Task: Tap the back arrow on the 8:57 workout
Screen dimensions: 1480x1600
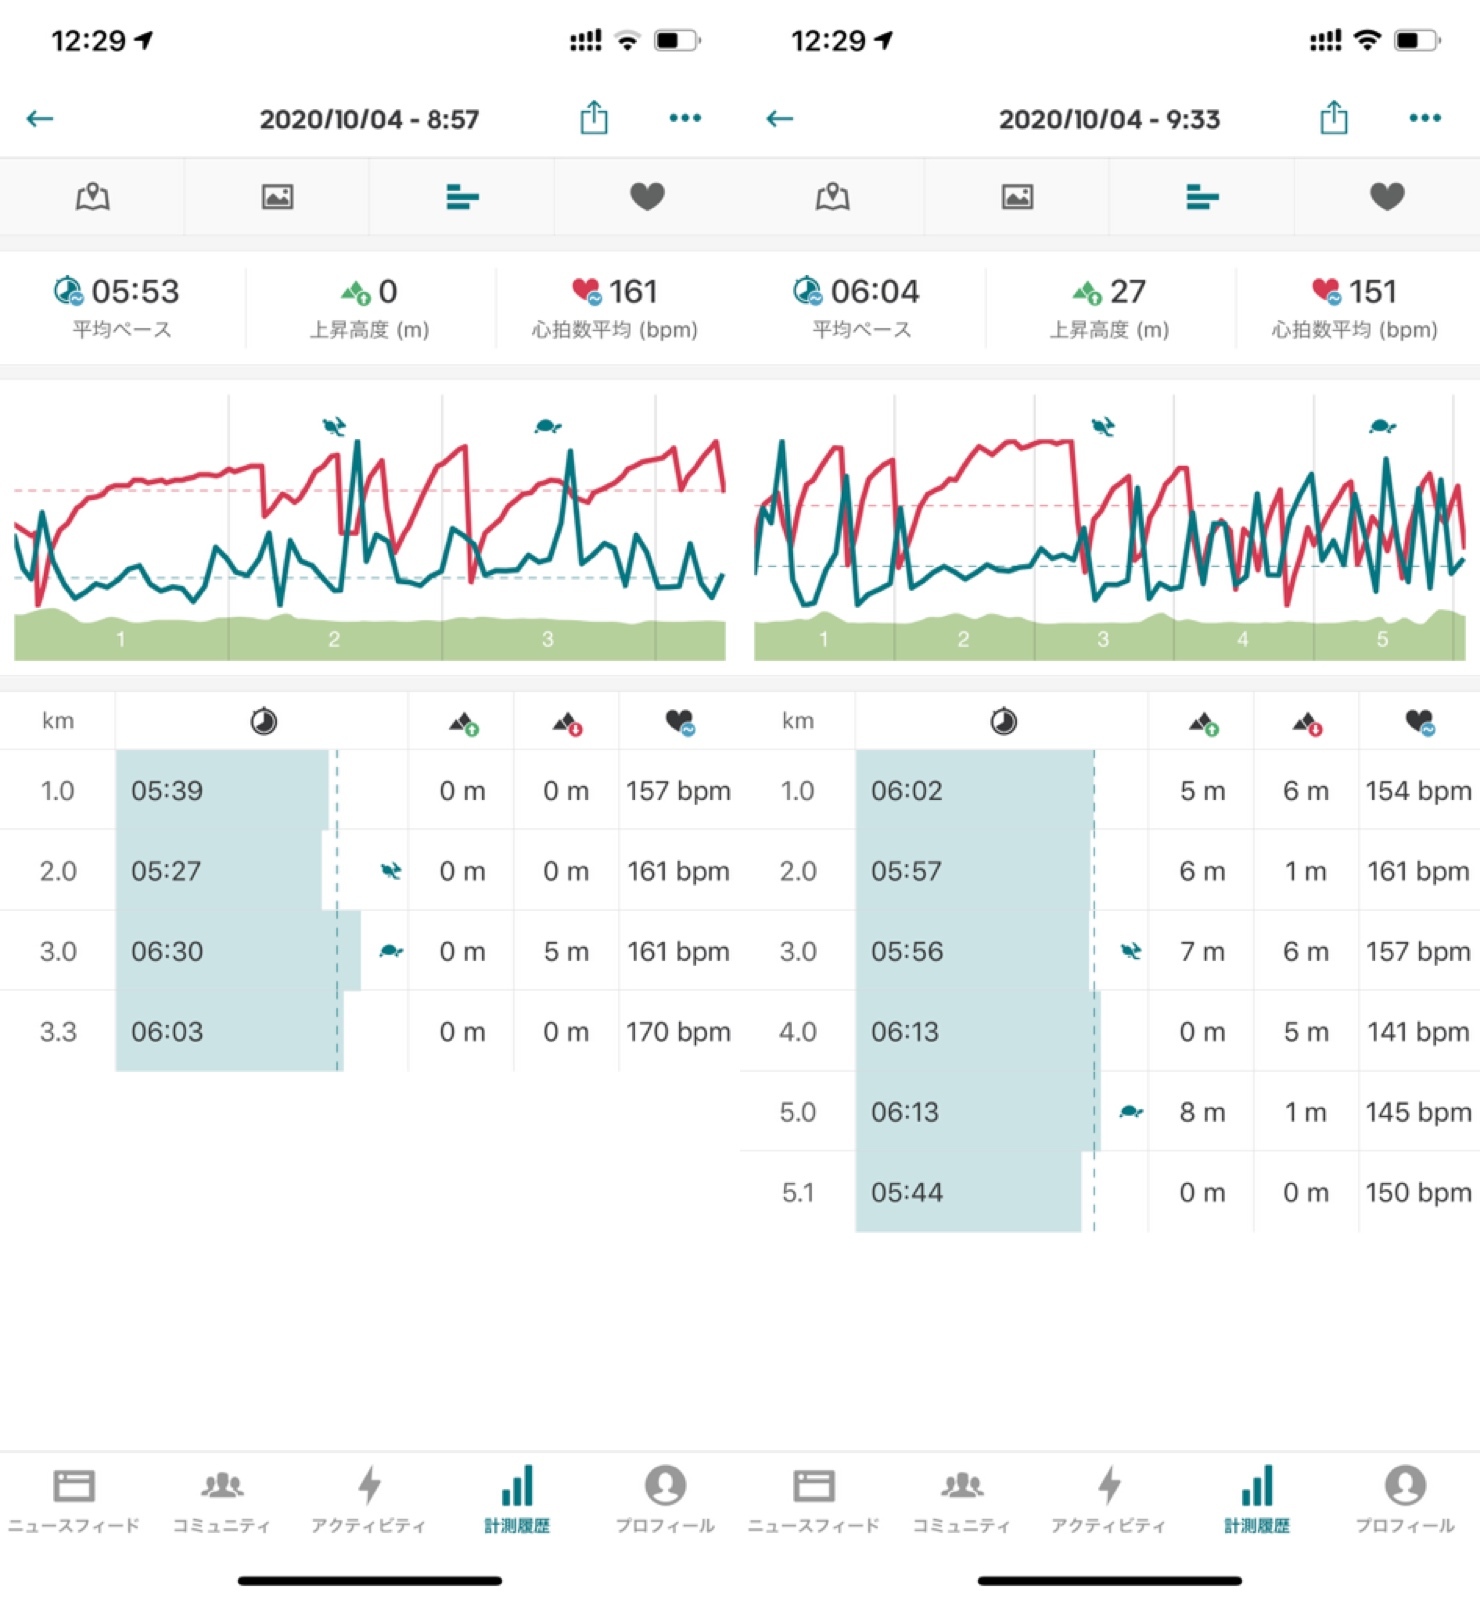Action: pyautogui.click(x=40, y=119)
